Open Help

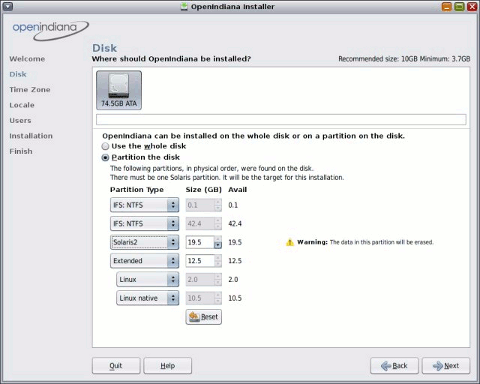pyautogui.click(x=168, y=366)
